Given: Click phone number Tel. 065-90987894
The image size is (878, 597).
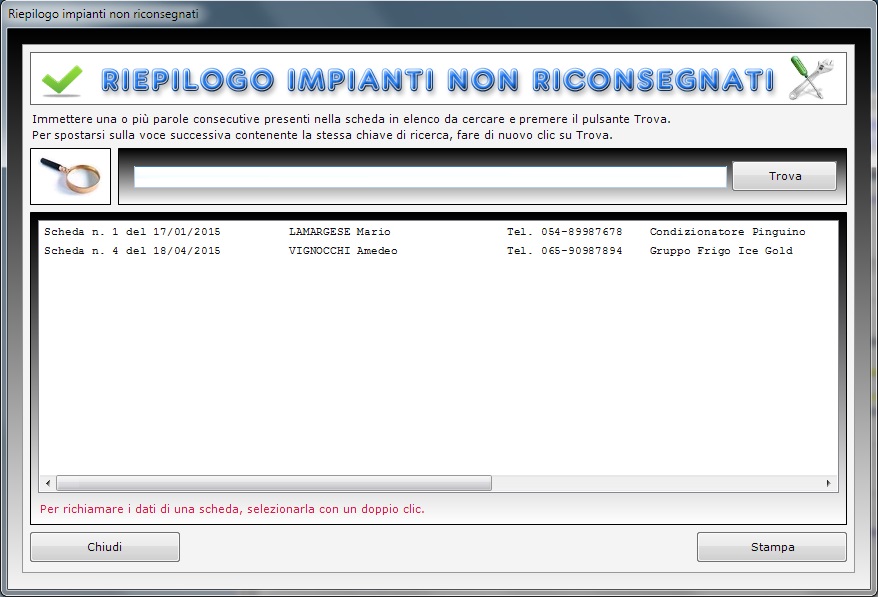Looking at the screenshot, I should tap(564, 251).
